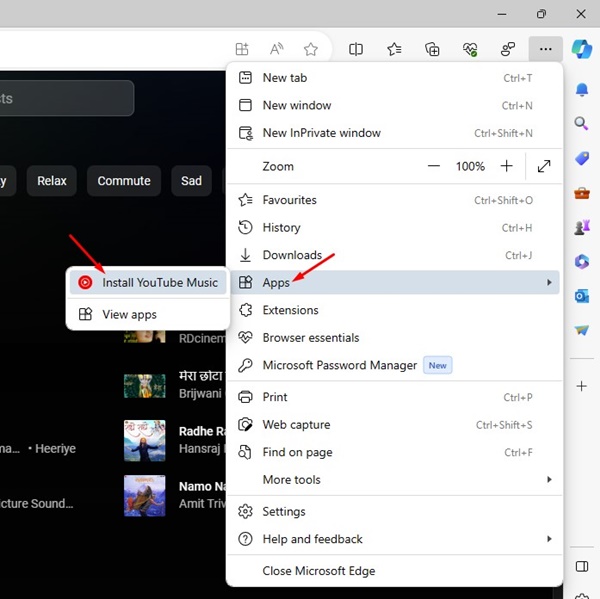Click the app available install icon in address bar
600x599 pixels.
tap(241, 49)
